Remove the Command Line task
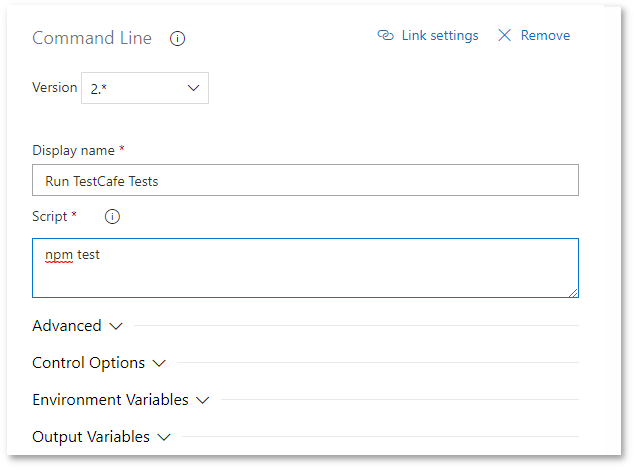This screenshot has height=470, width=634. 545,36
